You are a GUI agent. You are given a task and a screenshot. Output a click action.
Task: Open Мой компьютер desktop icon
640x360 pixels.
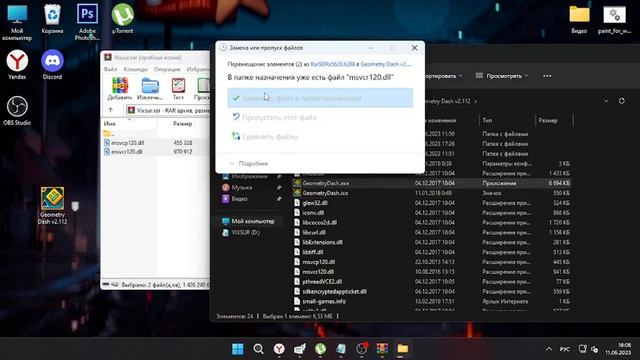tap(17, 22)
